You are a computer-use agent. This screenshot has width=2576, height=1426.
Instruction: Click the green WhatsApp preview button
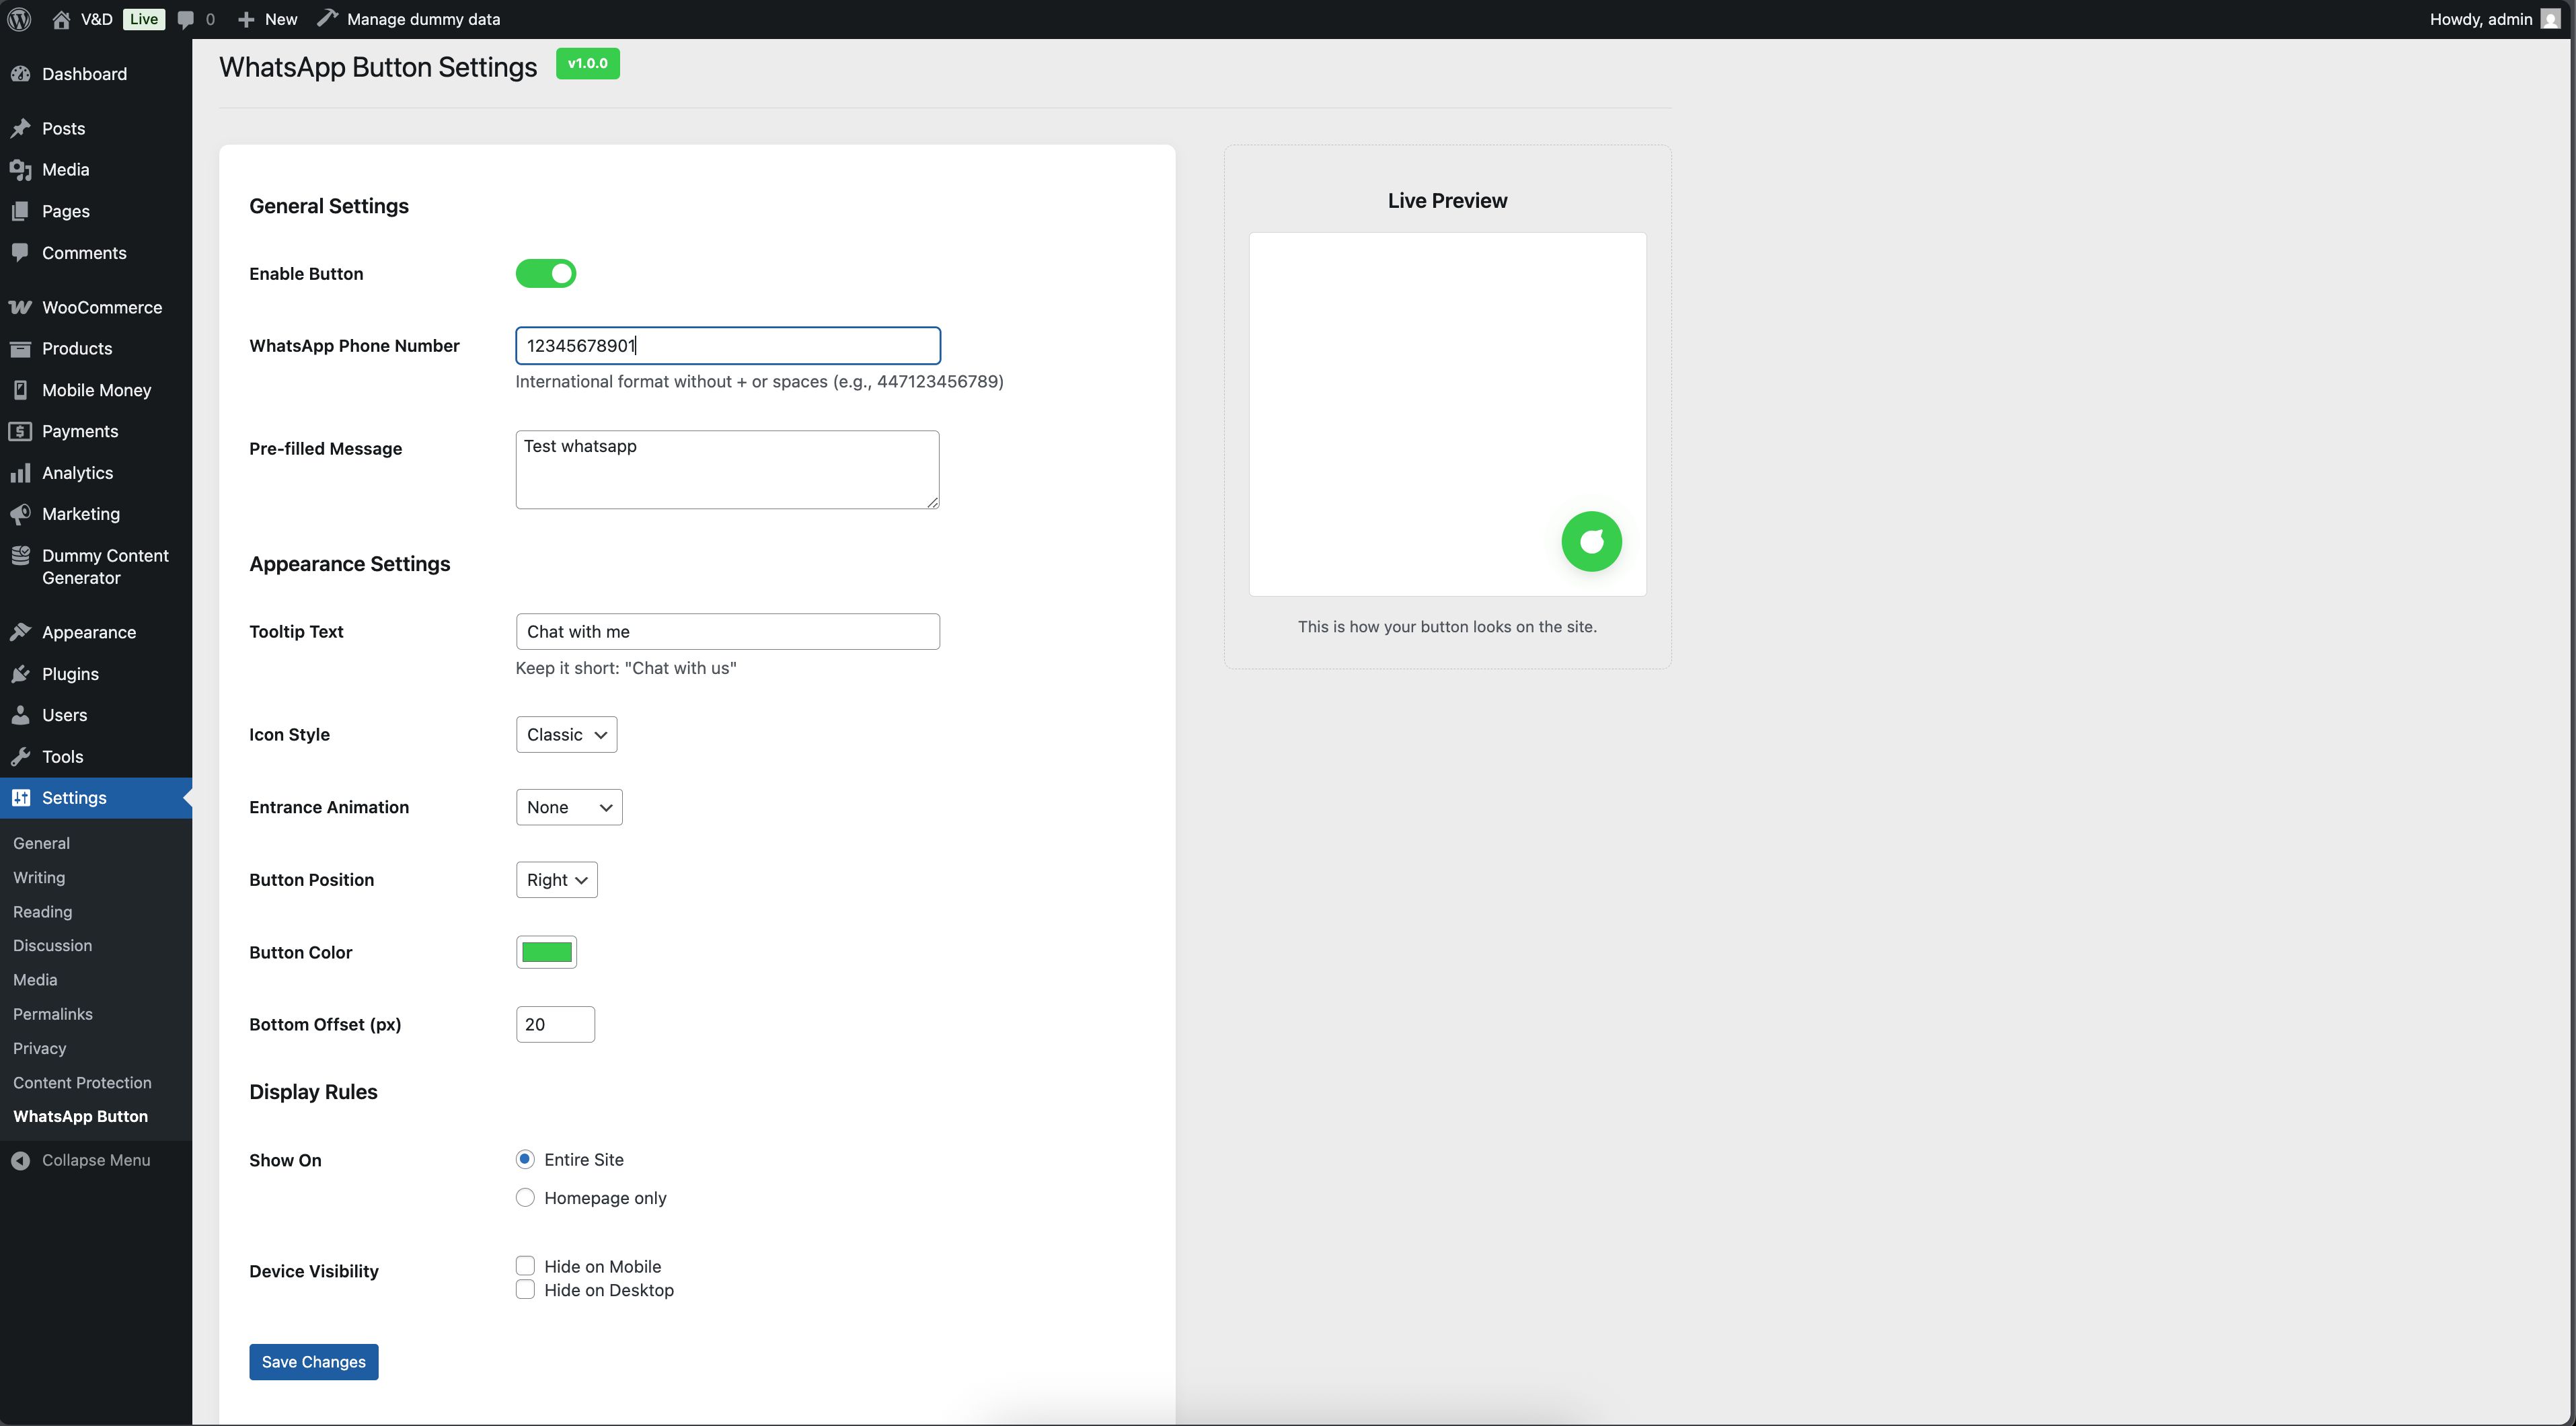click(1591, 542)
